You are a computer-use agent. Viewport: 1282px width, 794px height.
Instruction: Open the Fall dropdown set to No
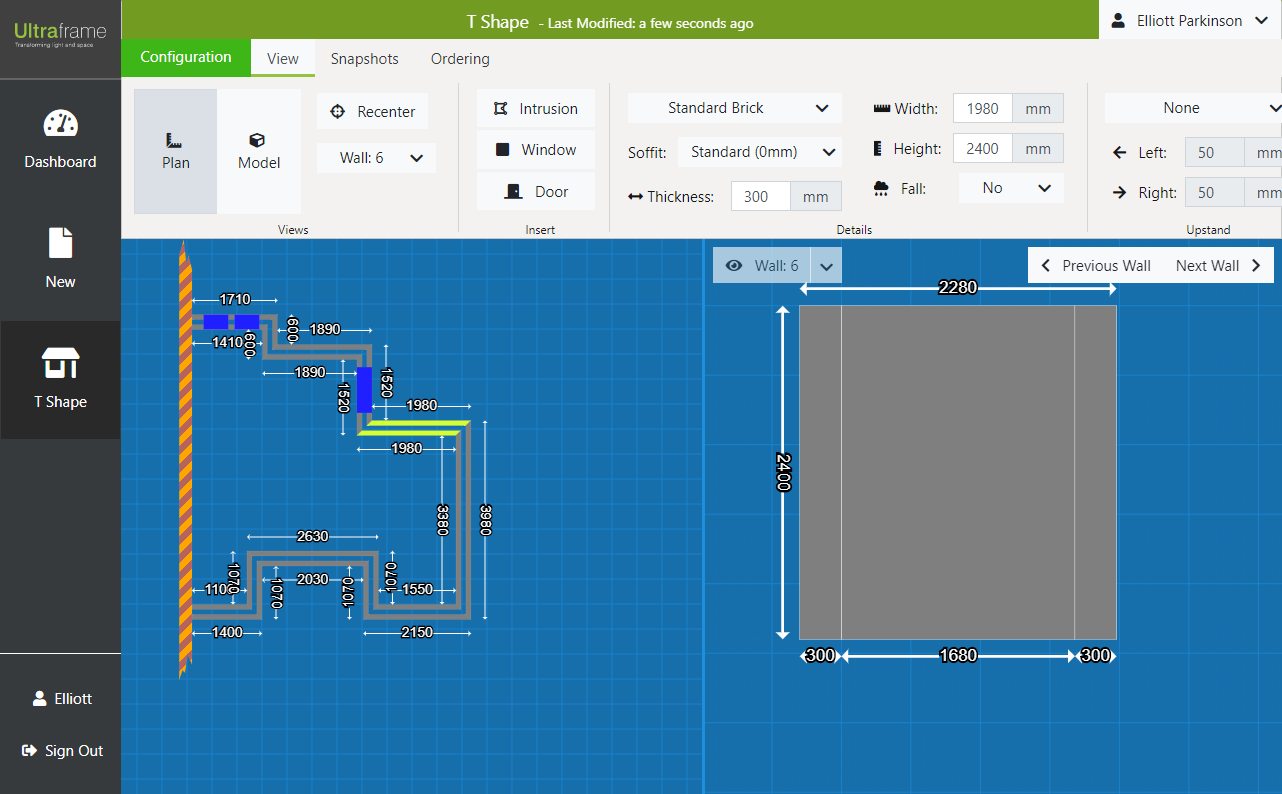coord(1011,188)
